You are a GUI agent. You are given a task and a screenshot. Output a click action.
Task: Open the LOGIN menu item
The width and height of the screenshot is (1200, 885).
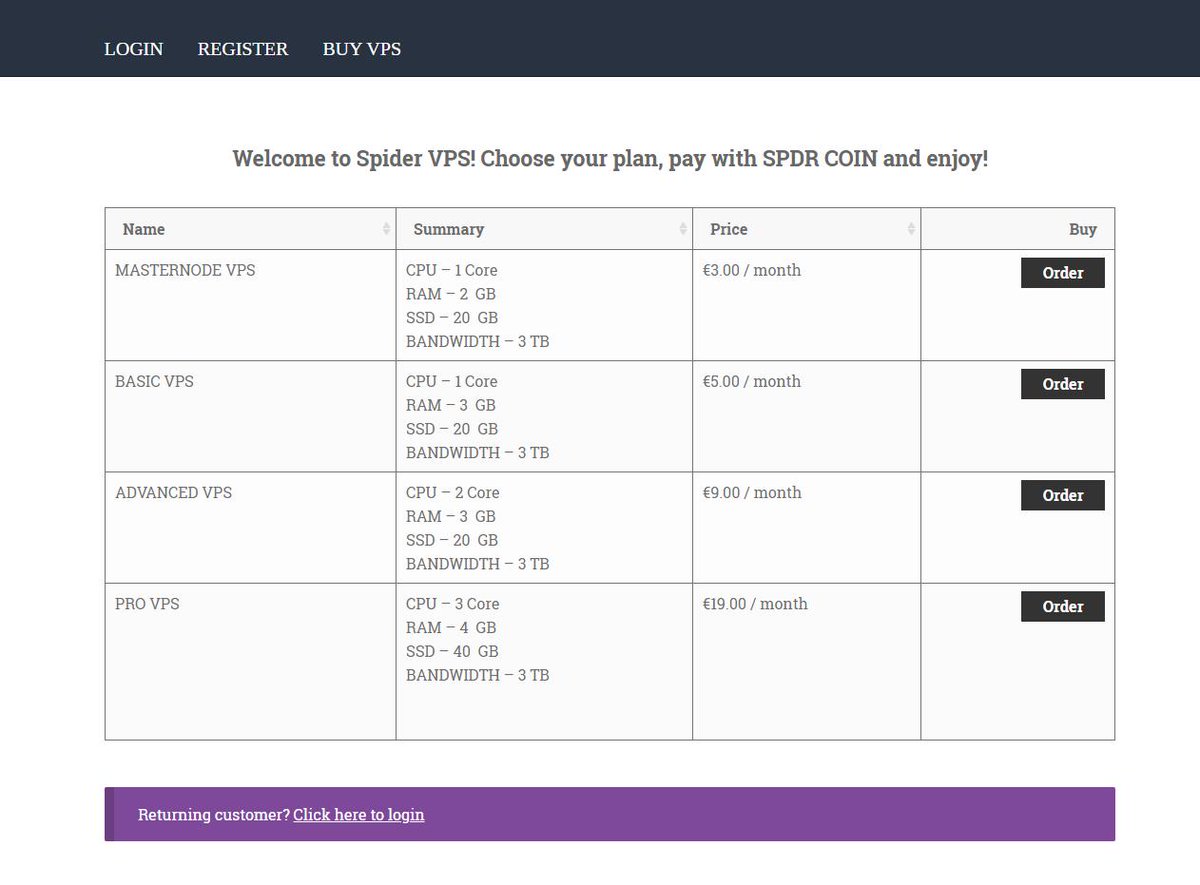(133, 49)
